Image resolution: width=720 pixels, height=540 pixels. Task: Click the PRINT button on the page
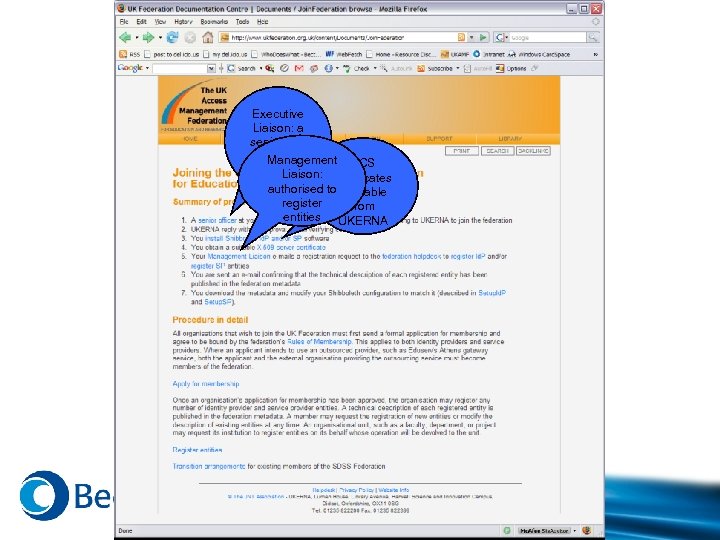tap(462, 151)
